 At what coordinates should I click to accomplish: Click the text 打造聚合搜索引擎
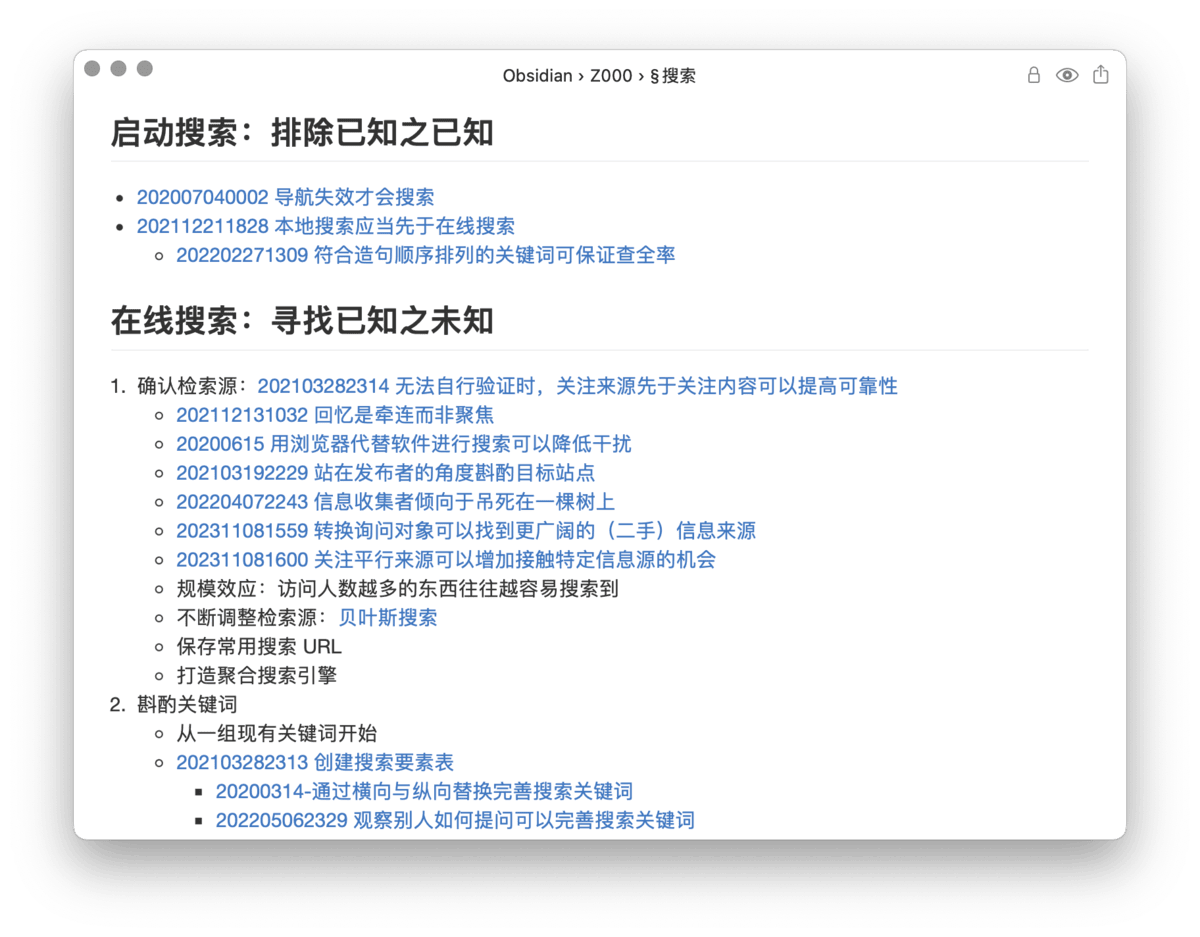pyautogui.click(x=257, y=676)
